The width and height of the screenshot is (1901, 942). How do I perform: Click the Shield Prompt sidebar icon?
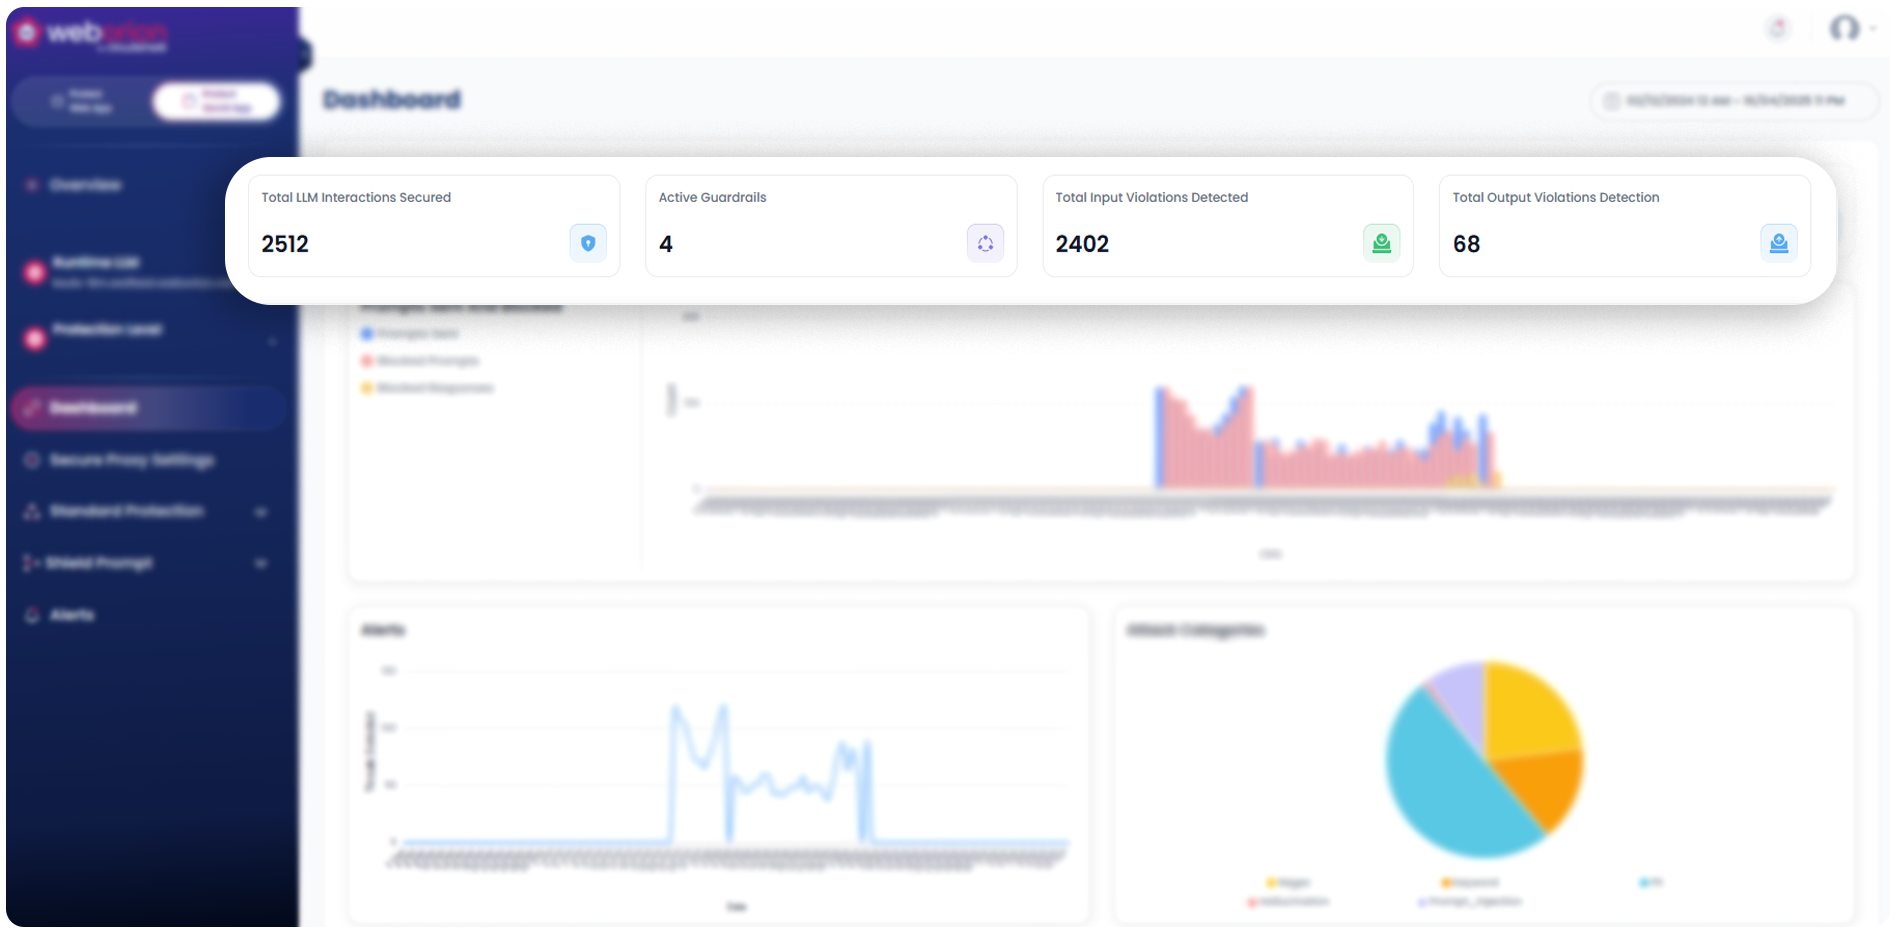pyautogui.click(x=31, y=563)
